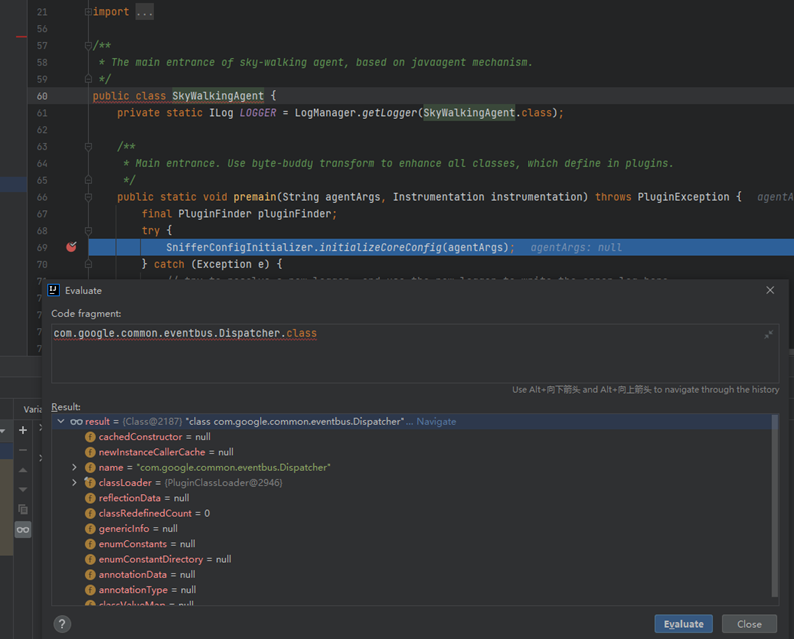Collapse the result tree node
This screenshot has height=639, width=794.
(x=61, y=422)
